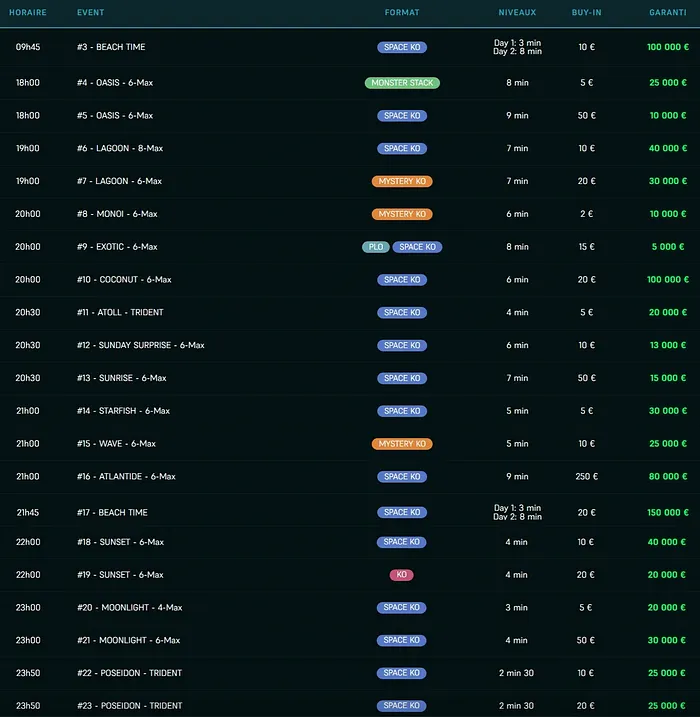700x717 pixels.
Task: Click the 150 000 € guarantee amount
Action: click(x=668, y=513)
